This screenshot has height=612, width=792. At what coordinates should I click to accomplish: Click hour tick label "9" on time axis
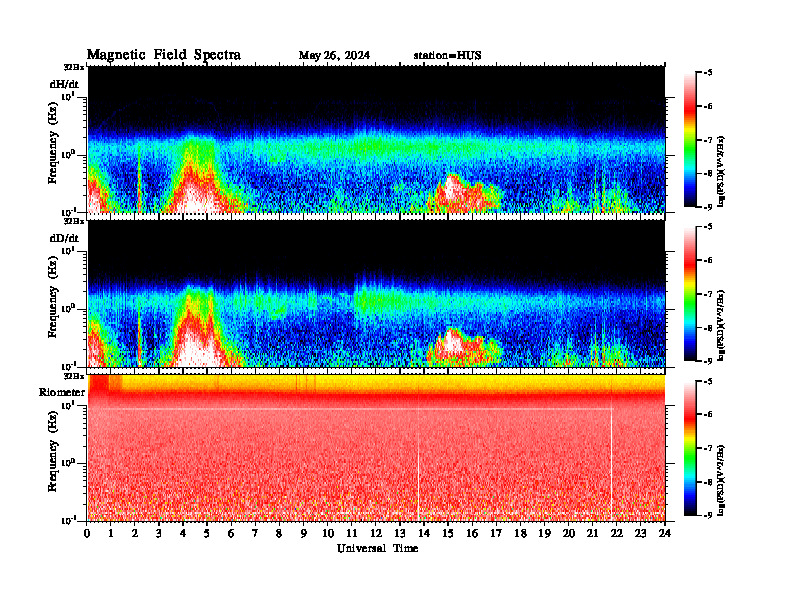pyautogui.click(x=304, y=534)
